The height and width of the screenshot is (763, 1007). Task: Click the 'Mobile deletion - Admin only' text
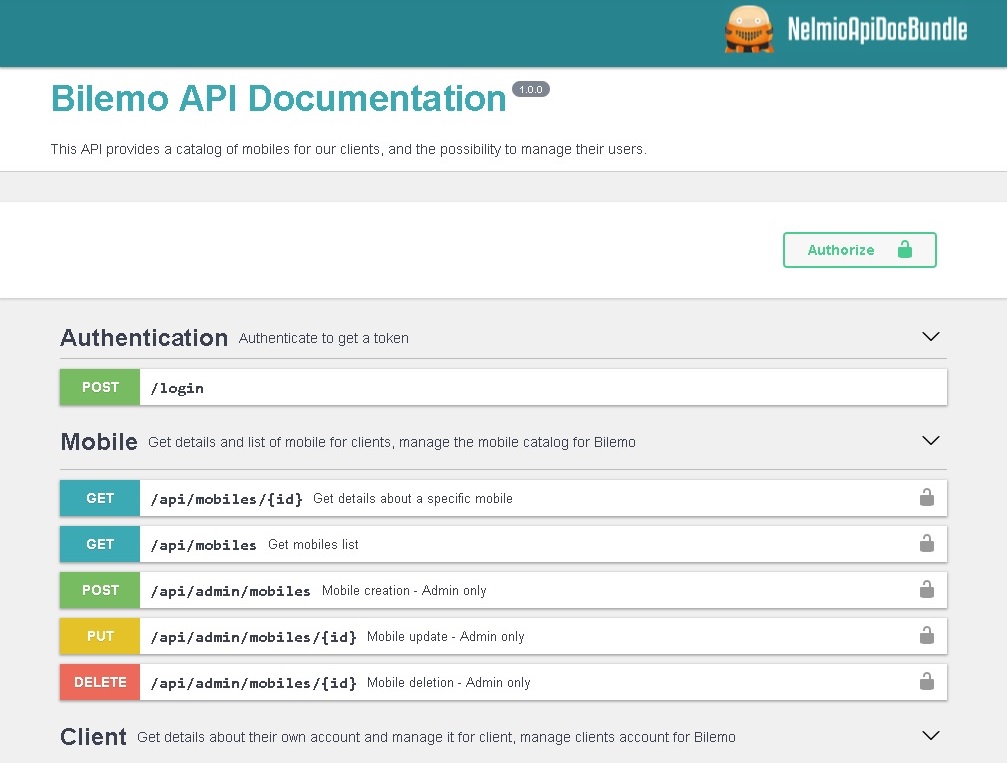click(448, 683)
